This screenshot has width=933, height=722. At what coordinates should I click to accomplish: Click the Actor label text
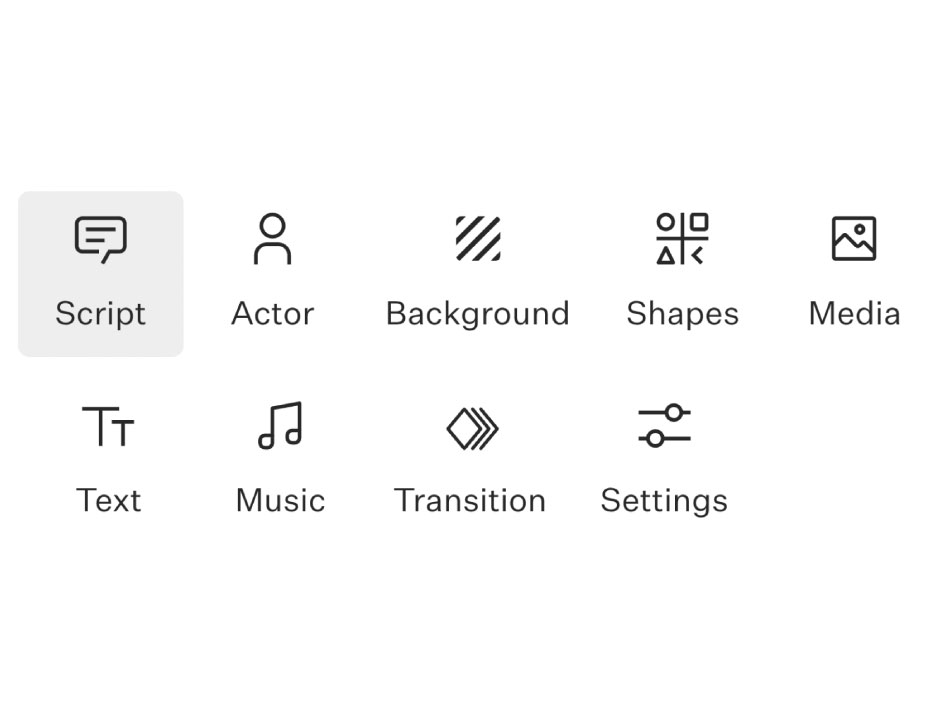pos(271,313)
